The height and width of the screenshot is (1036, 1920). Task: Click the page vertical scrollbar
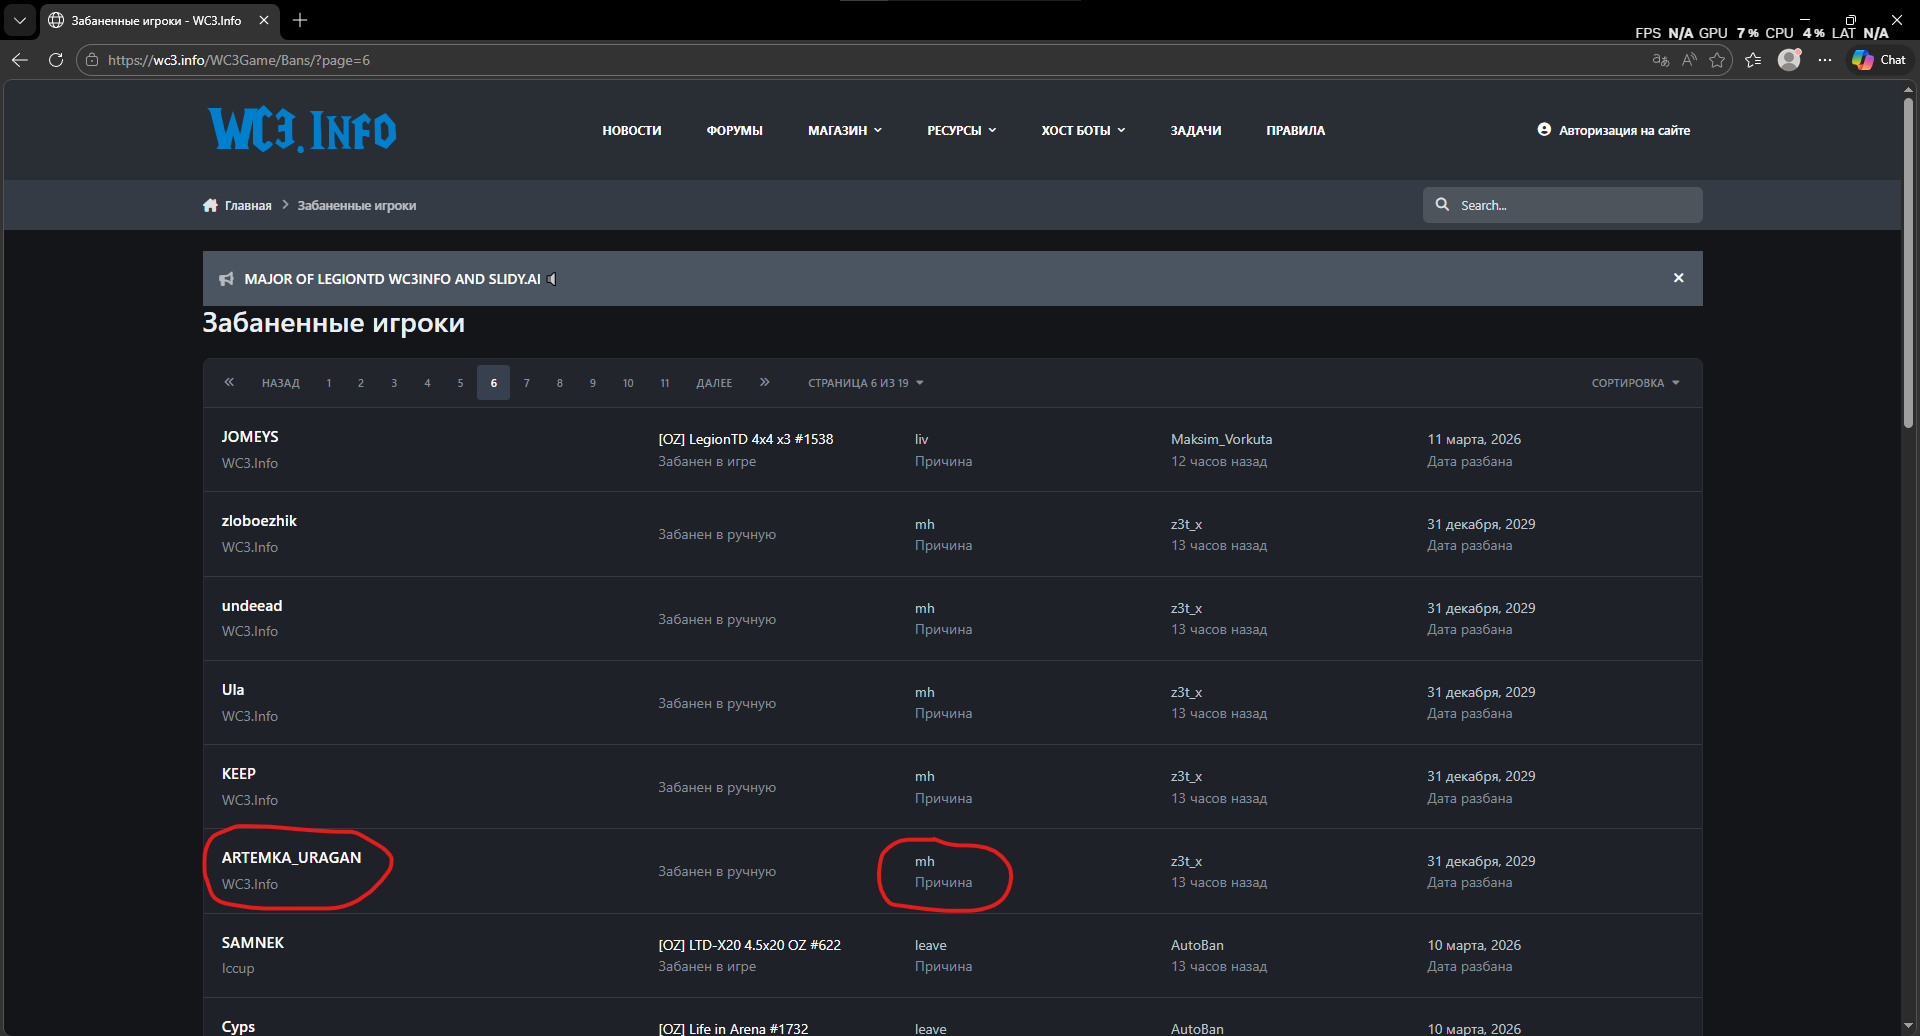pyautogui.click(x=1908, y=264)
